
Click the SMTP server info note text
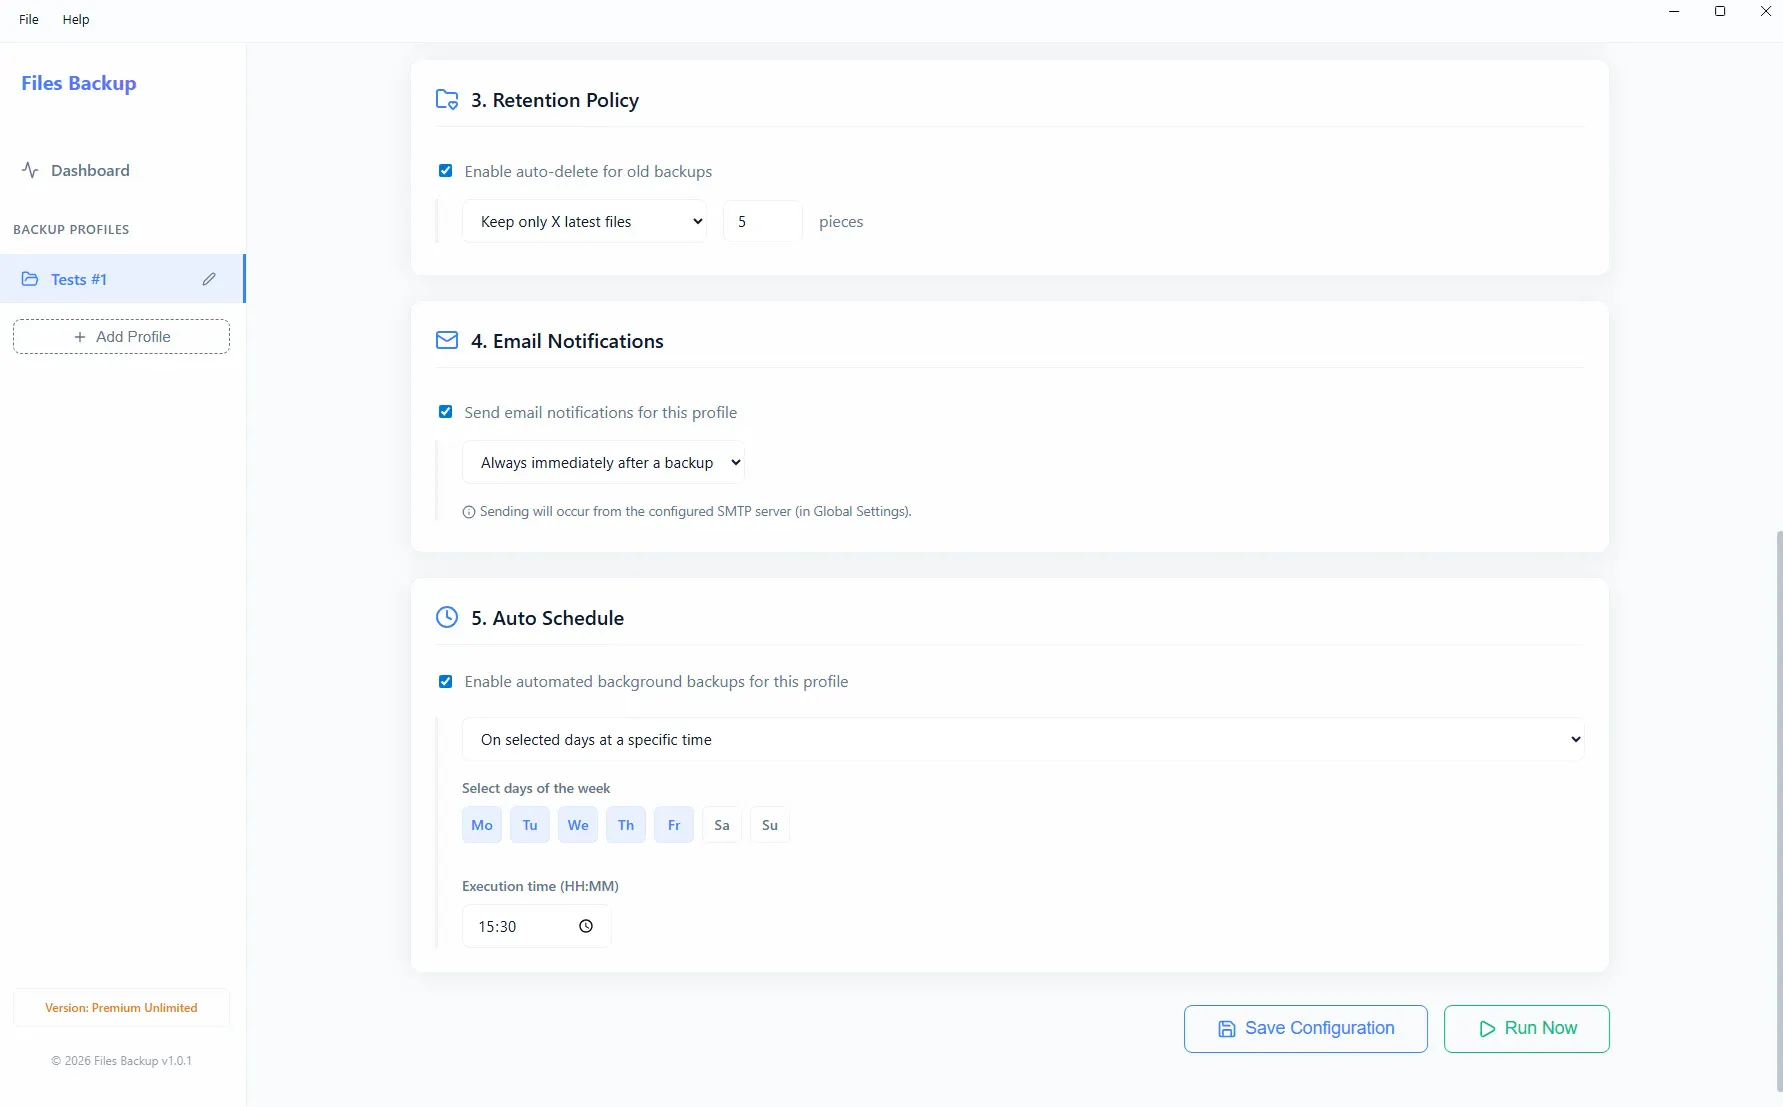point(695,512)
